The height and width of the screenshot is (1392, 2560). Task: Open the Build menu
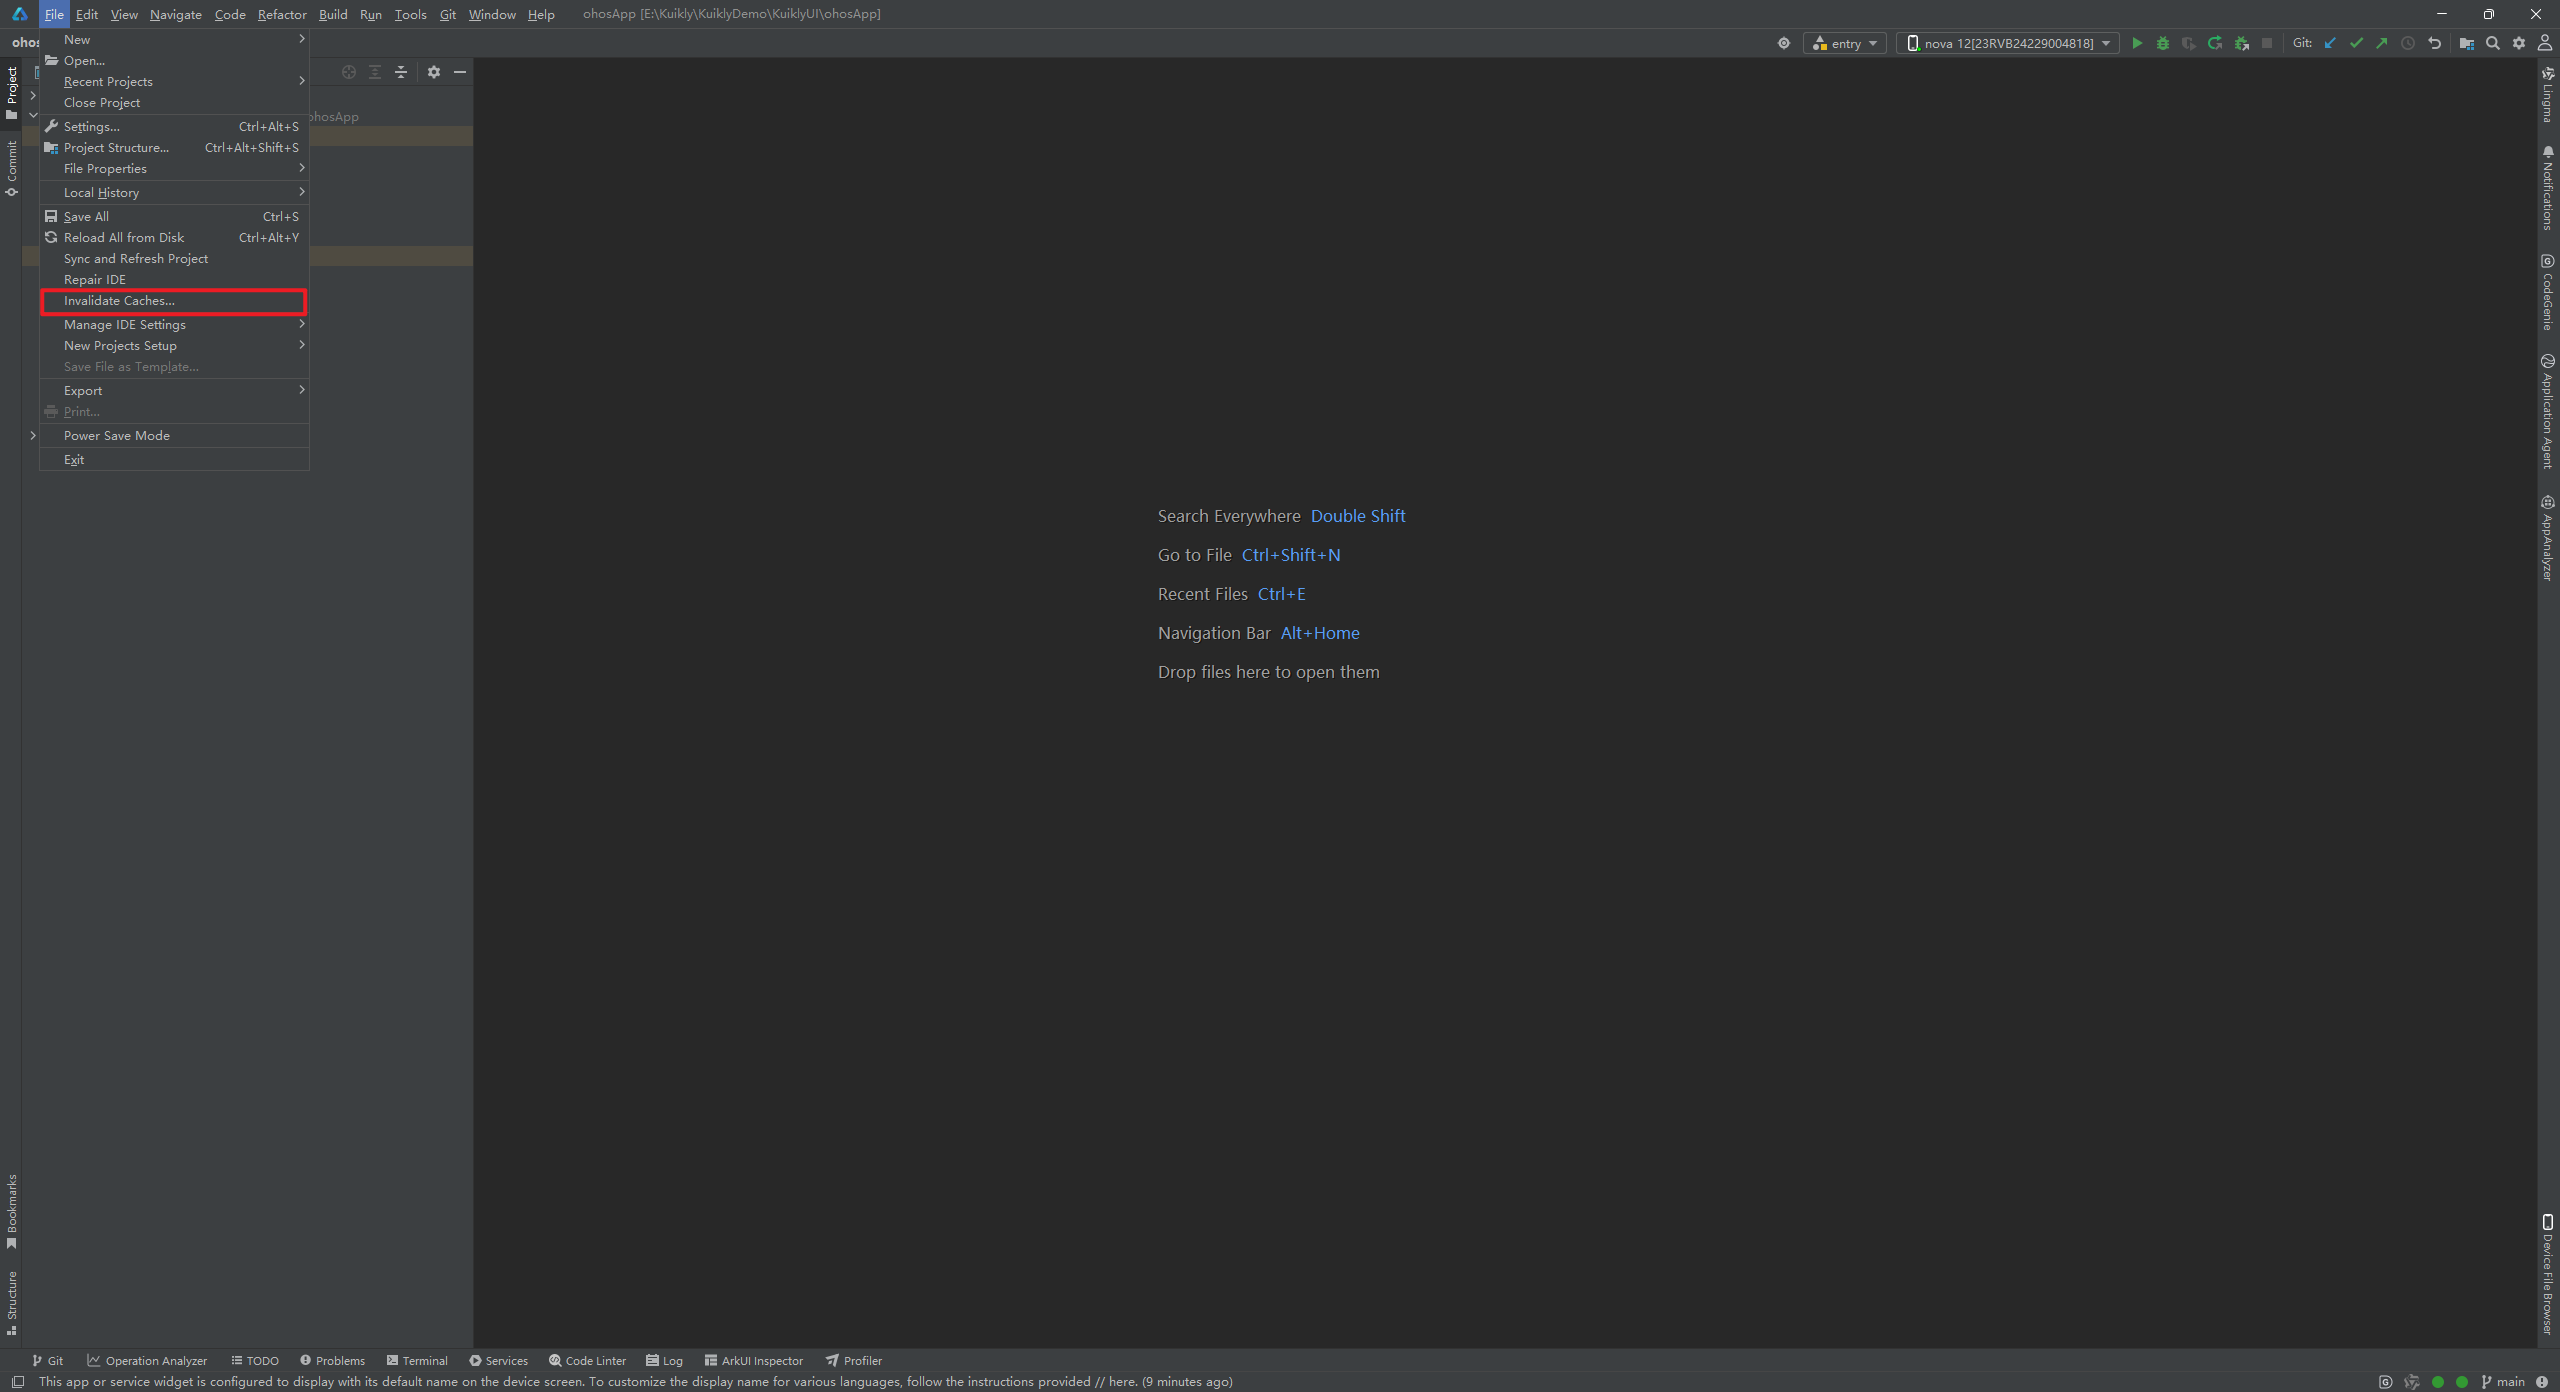pyautogui.click(x=333, y=14)
